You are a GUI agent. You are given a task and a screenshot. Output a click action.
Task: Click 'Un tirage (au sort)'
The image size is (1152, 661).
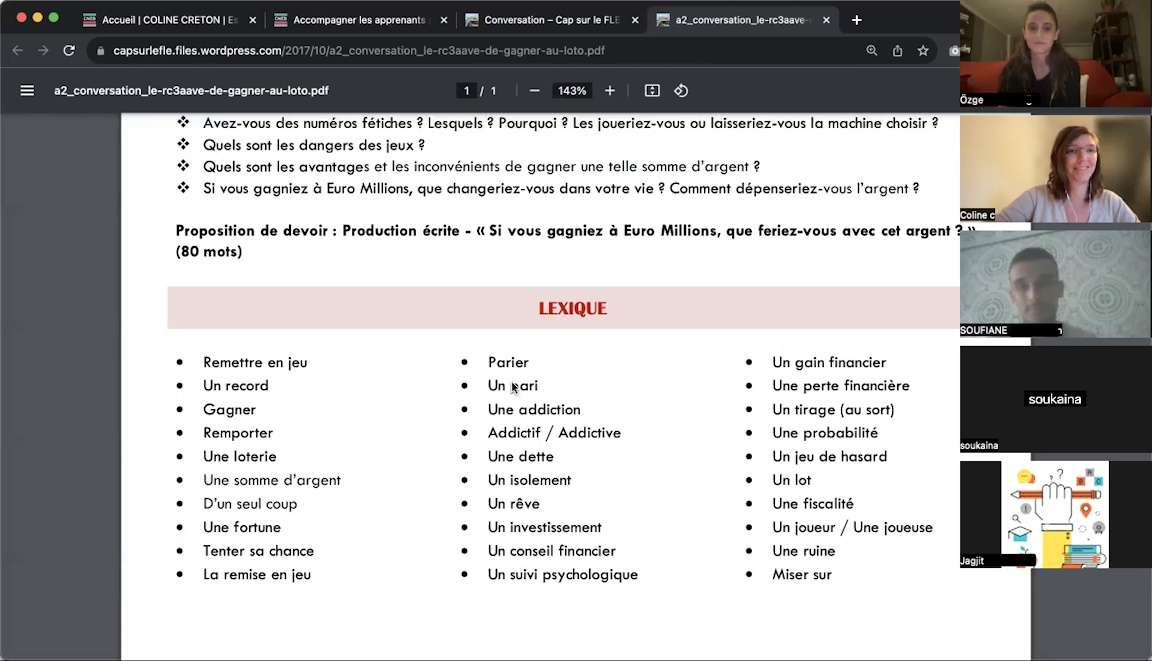833,410
